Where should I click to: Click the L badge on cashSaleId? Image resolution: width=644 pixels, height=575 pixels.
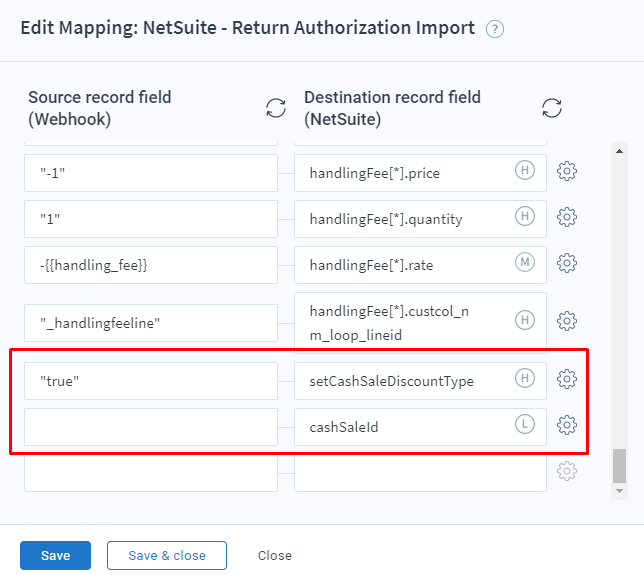click(525, 424)
